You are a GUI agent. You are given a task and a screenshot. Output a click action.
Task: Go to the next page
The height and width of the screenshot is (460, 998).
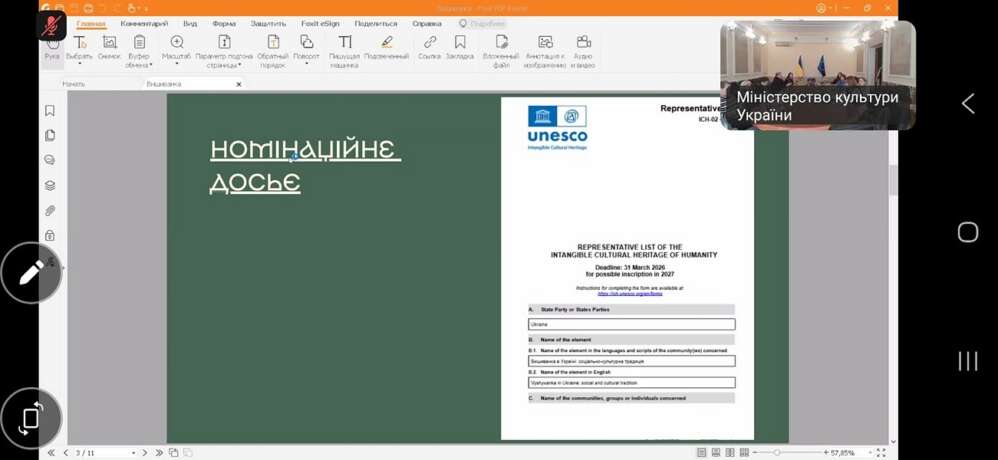coord(144,452)
